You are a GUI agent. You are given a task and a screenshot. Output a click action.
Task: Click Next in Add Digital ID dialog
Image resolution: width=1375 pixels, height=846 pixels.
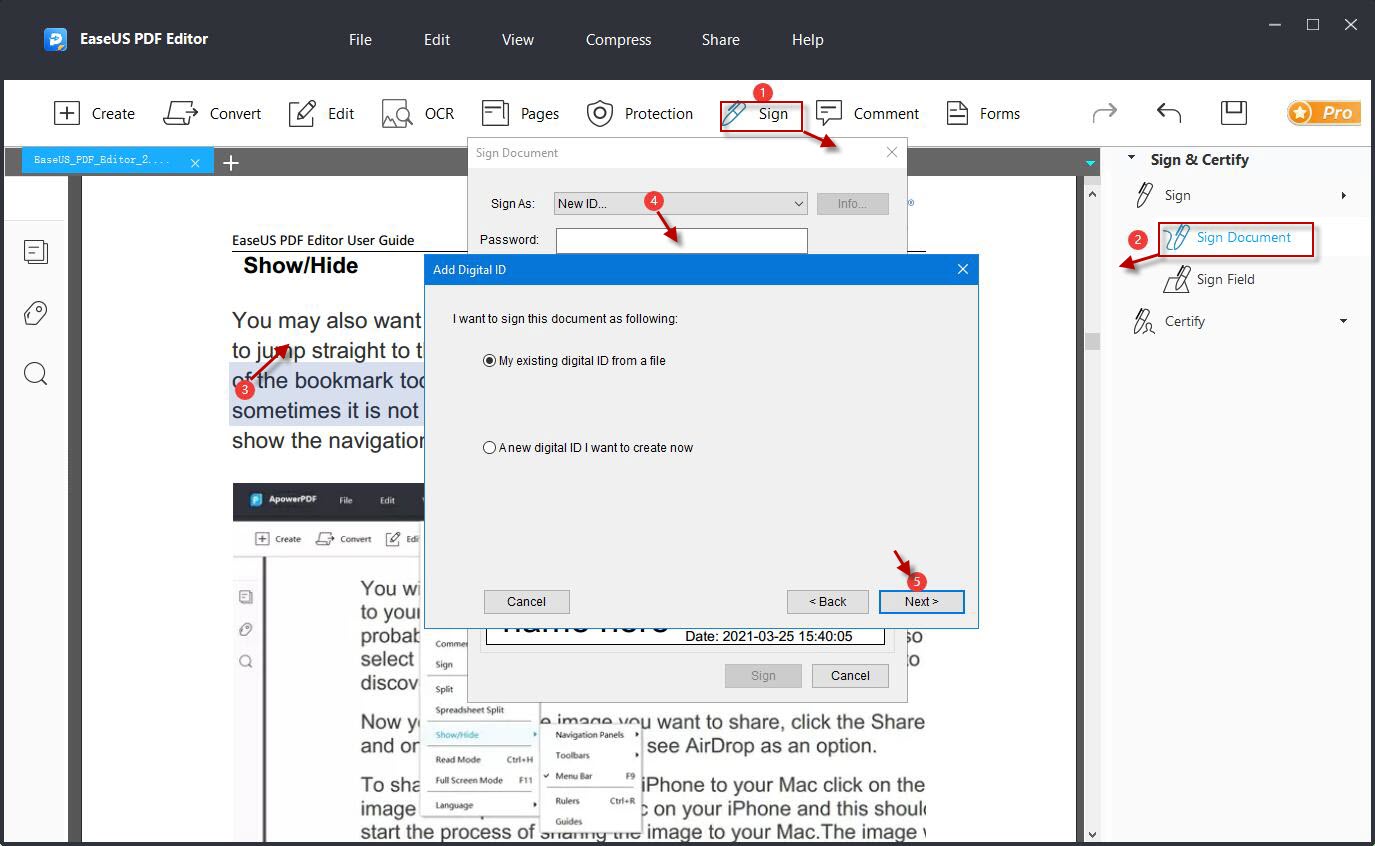(922, 601)
